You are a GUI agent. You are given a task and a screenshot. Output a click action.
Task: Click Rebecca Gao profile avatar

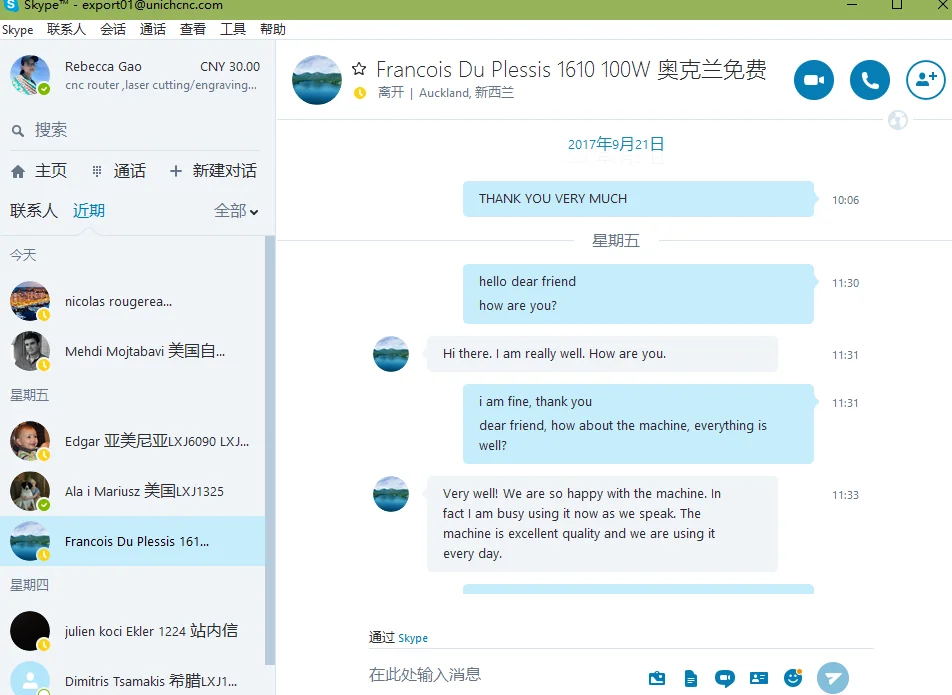click(x=30, y=75)
